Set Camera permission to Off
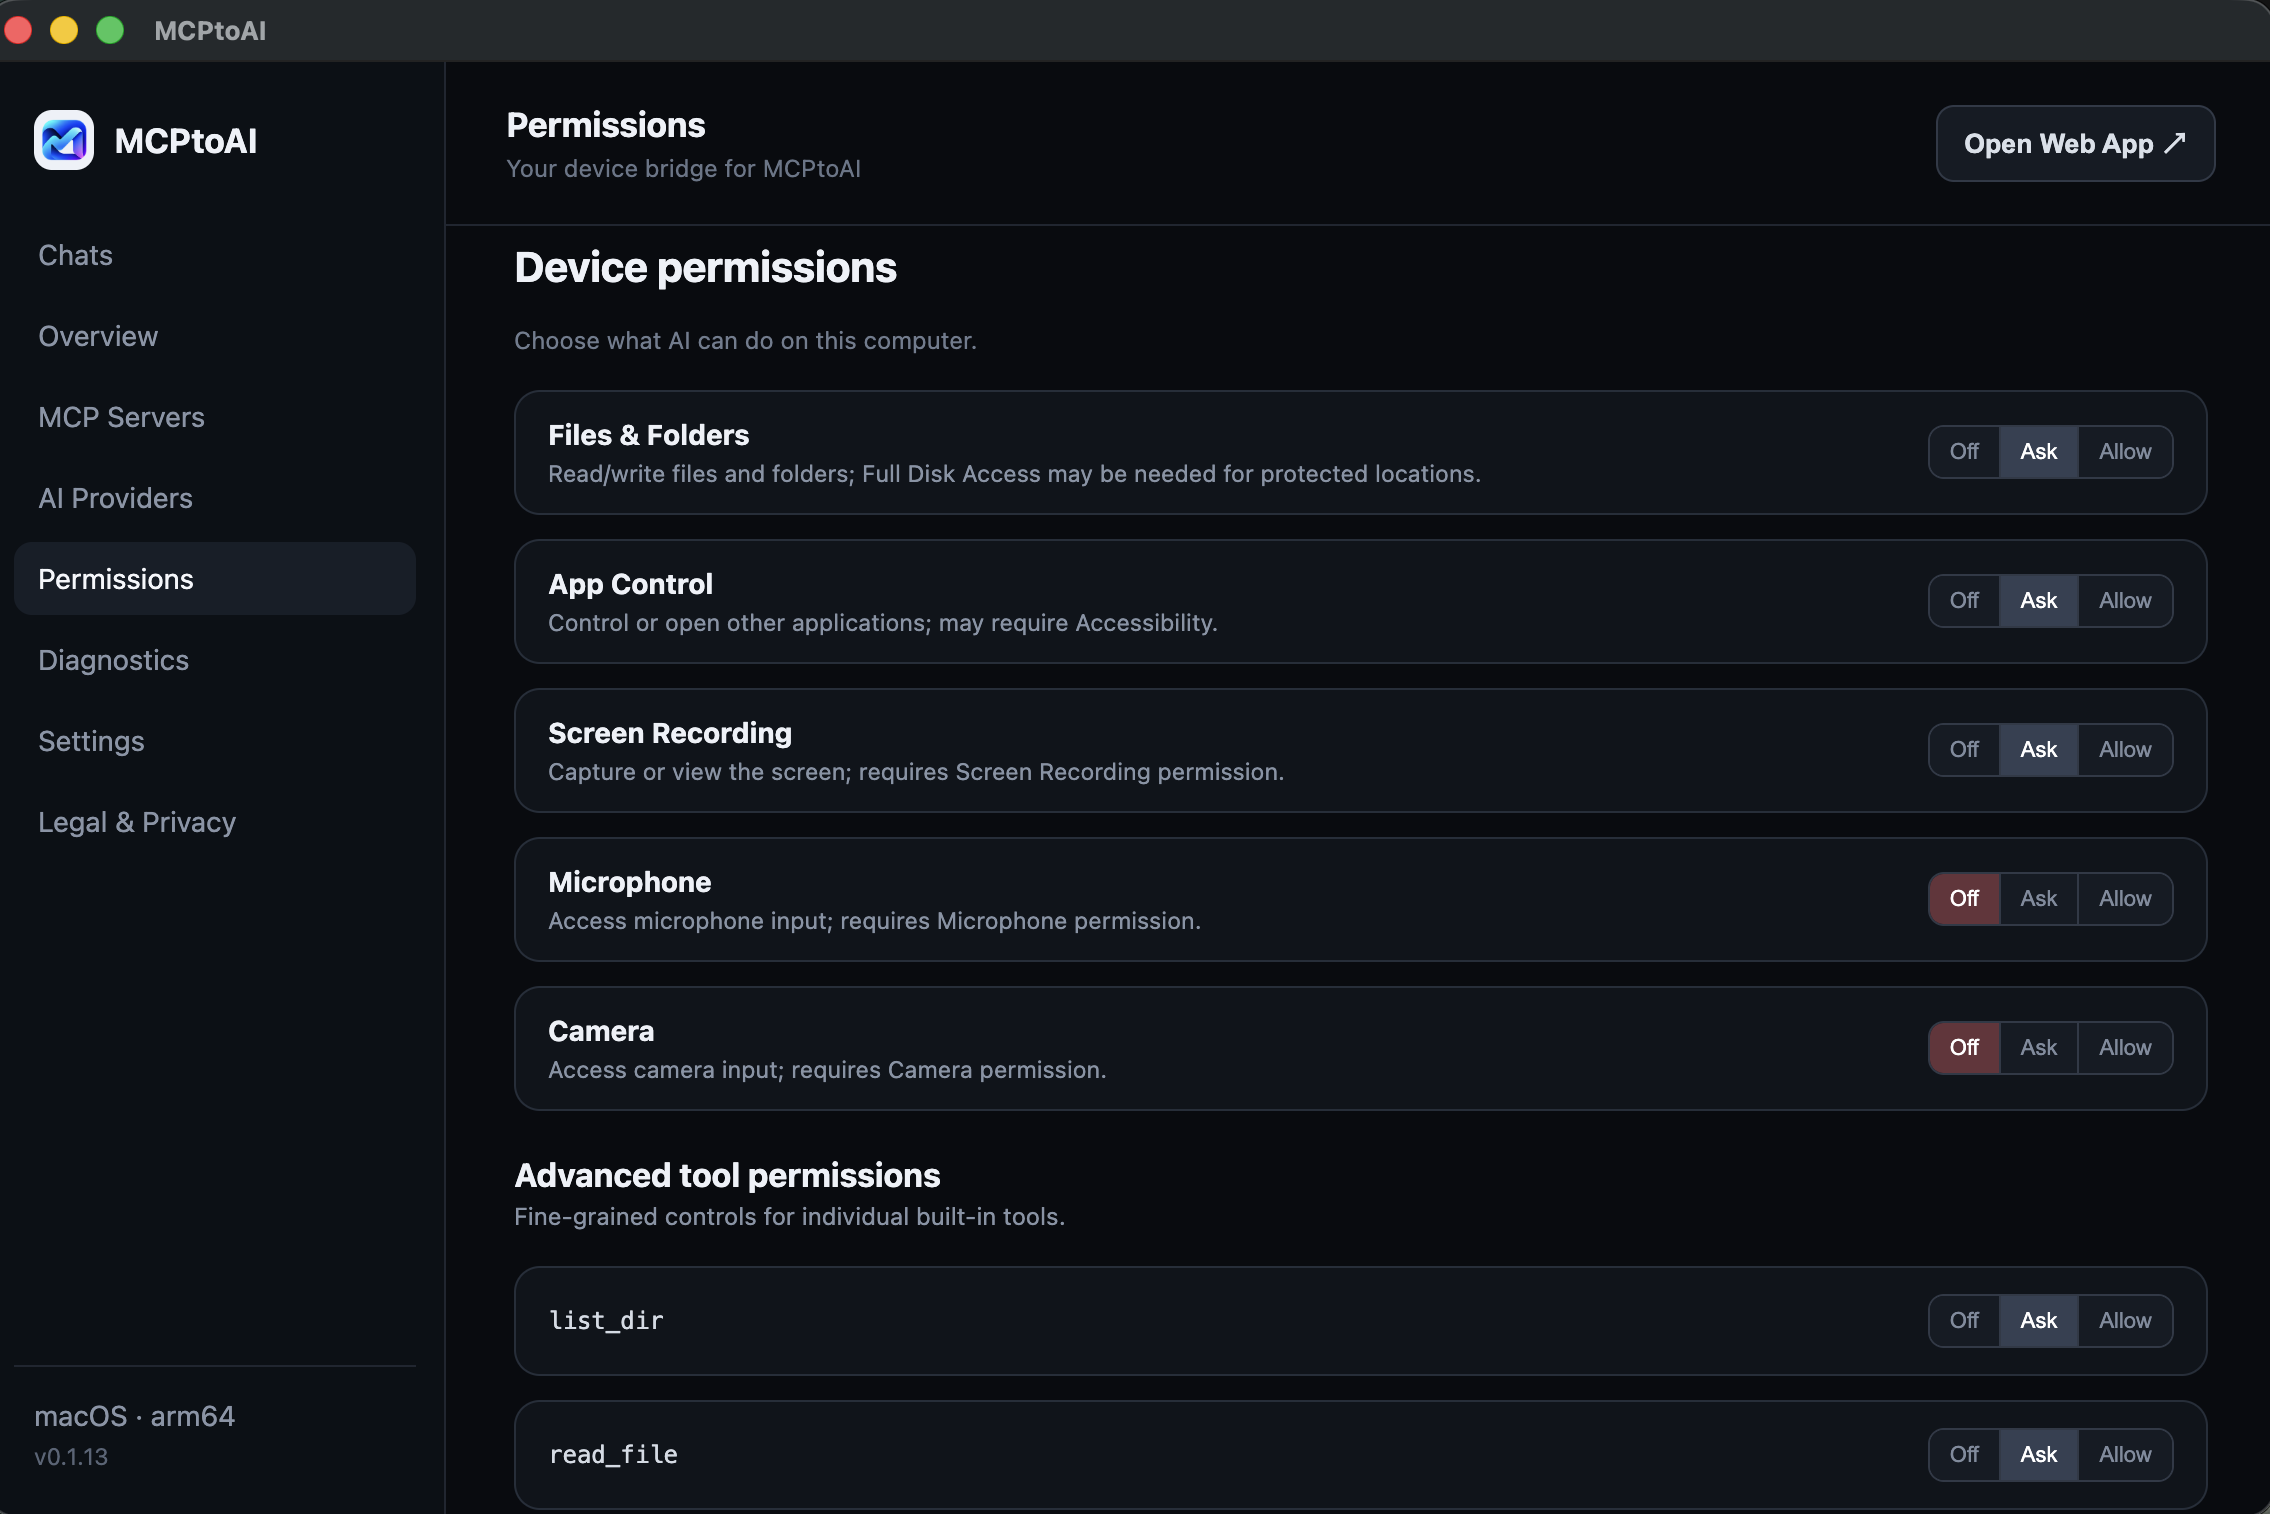 point(1964,1048)
